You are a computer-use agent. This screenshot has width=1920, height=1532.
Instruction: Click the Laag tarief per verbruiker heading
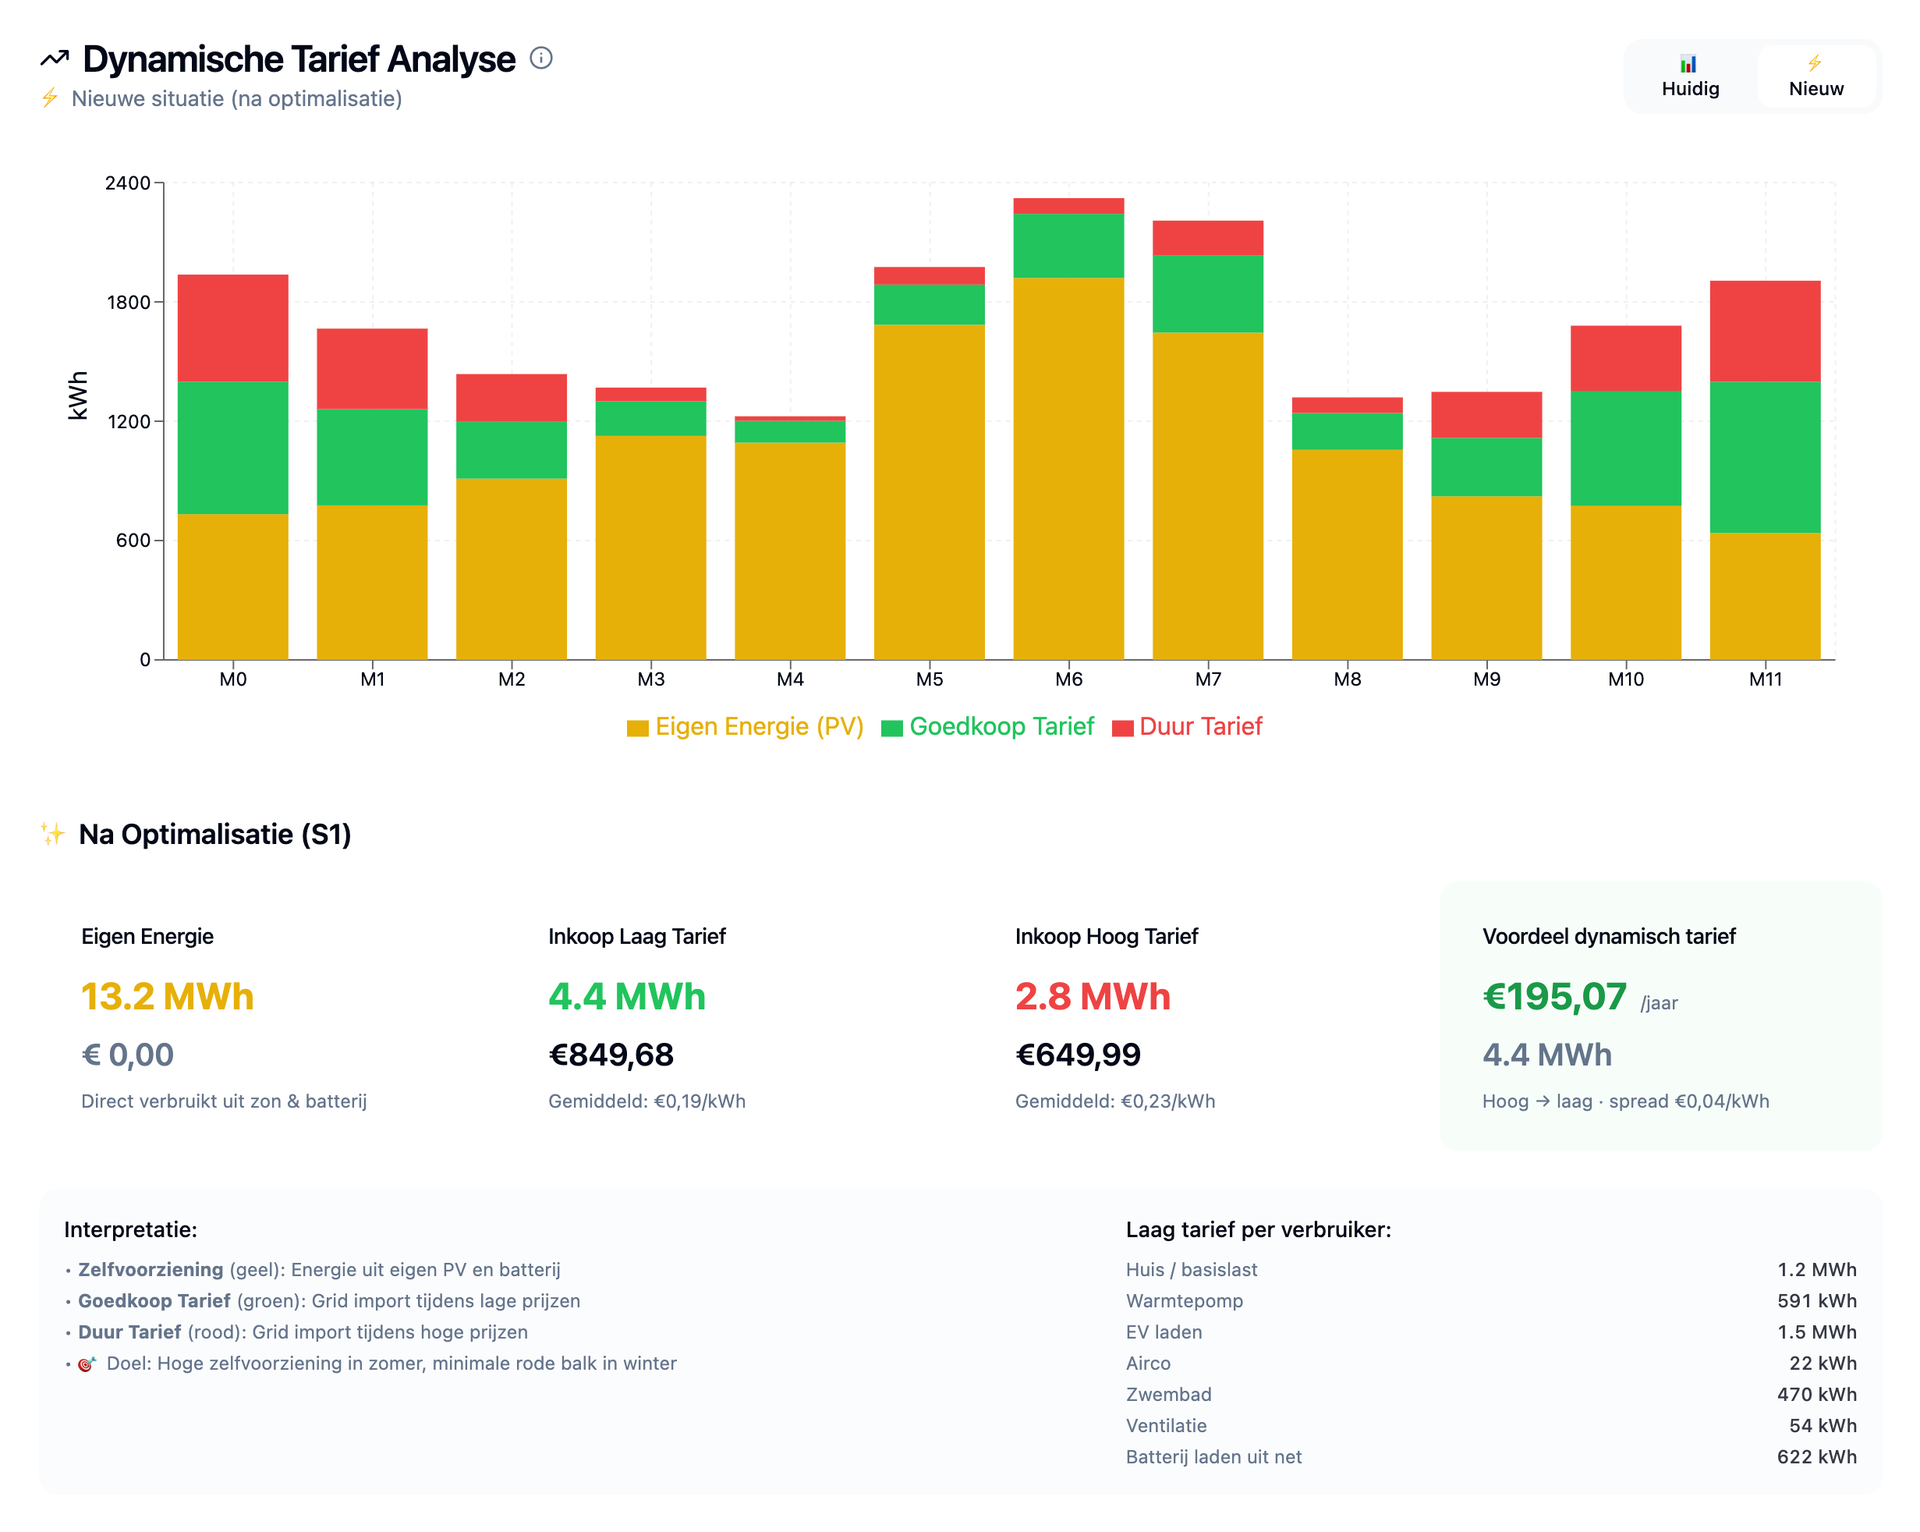1259,1230
